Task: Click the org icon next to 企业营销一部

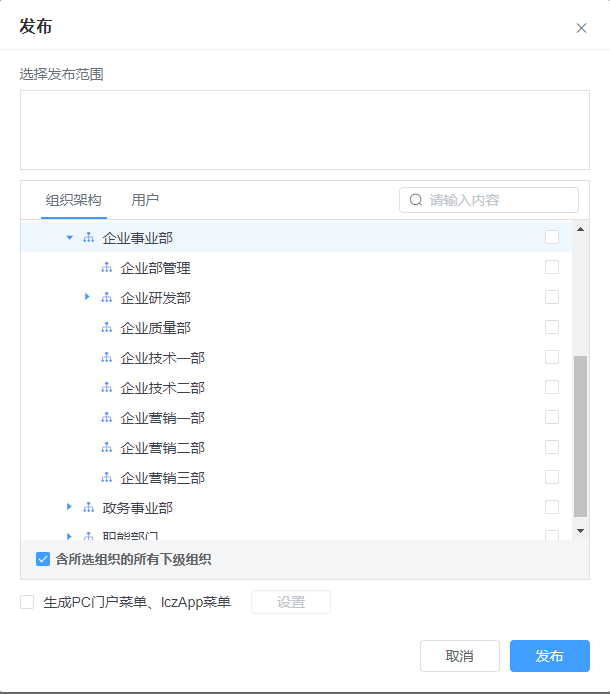Action: tap(106, 418)
